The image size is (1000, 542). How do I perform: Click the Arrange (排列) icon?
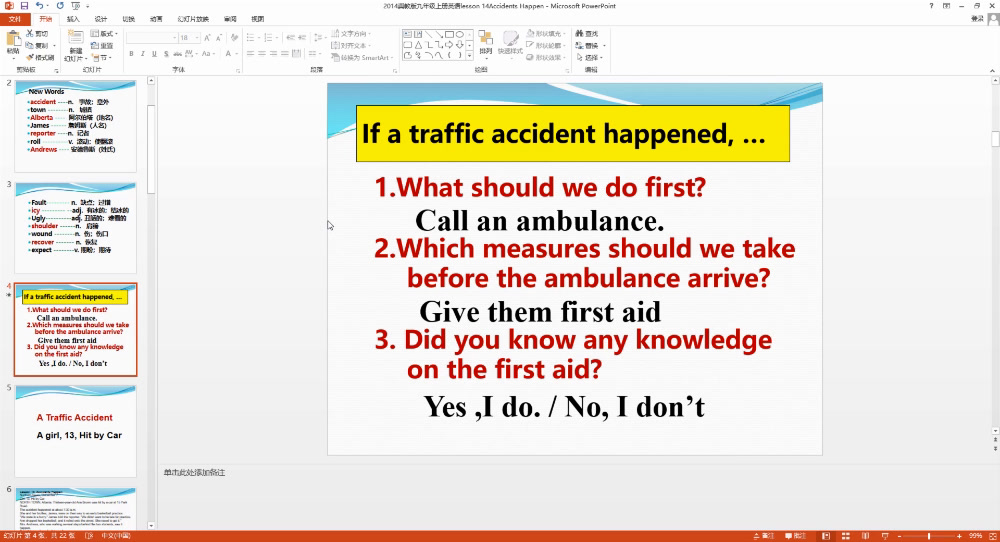click(x=485, y=43)
